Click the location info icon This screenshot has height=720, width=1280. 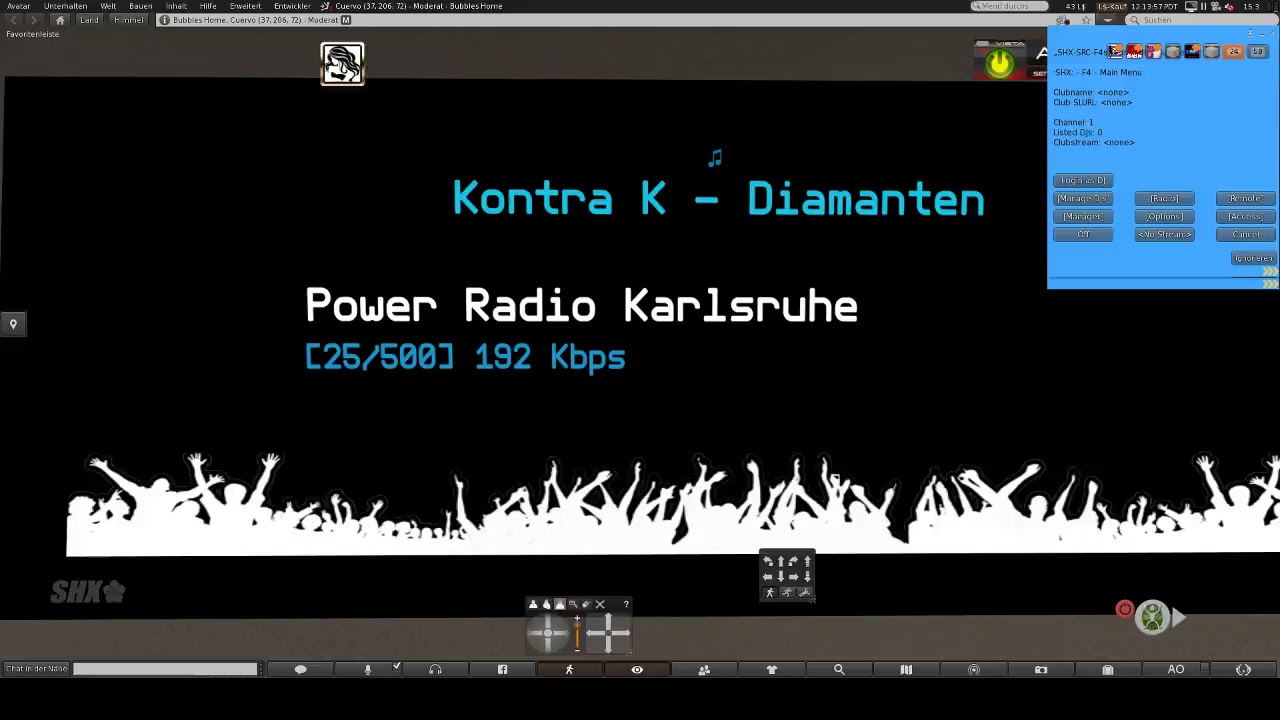pos(164,20)
